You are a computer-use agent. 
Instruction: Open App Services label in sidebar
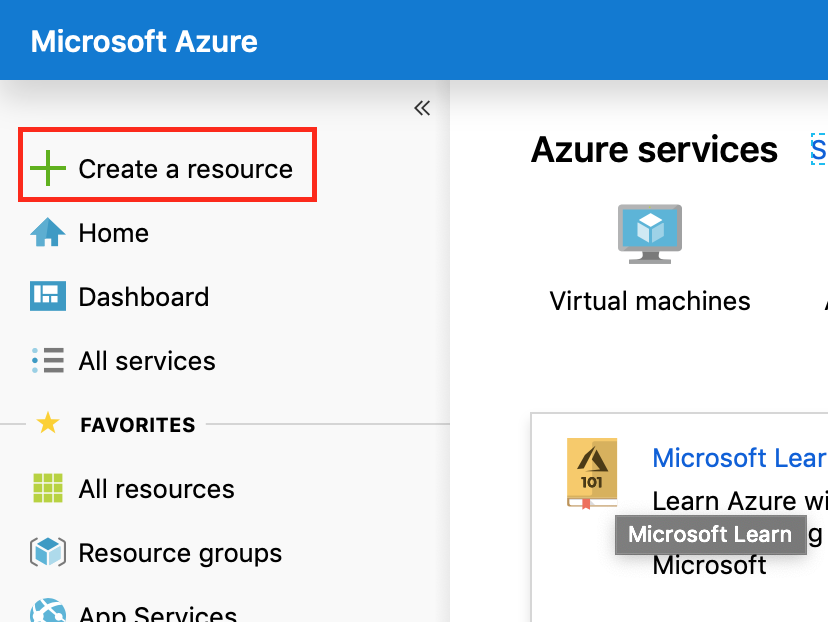coord(157,614)
